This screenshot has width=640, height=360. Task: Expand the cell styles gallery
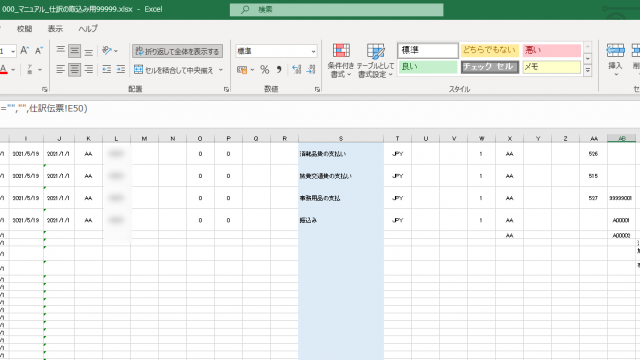[588, 71]
